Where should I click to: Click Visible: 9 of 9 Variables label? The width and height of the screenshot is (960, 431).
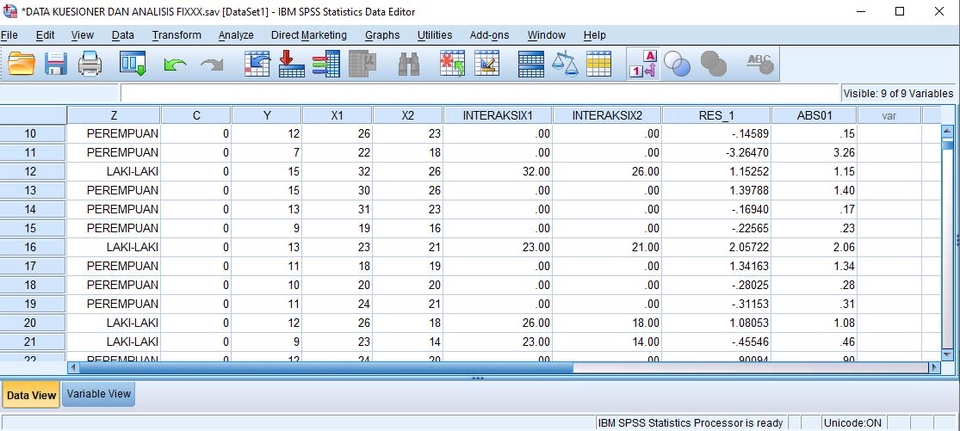click(898, 94)
